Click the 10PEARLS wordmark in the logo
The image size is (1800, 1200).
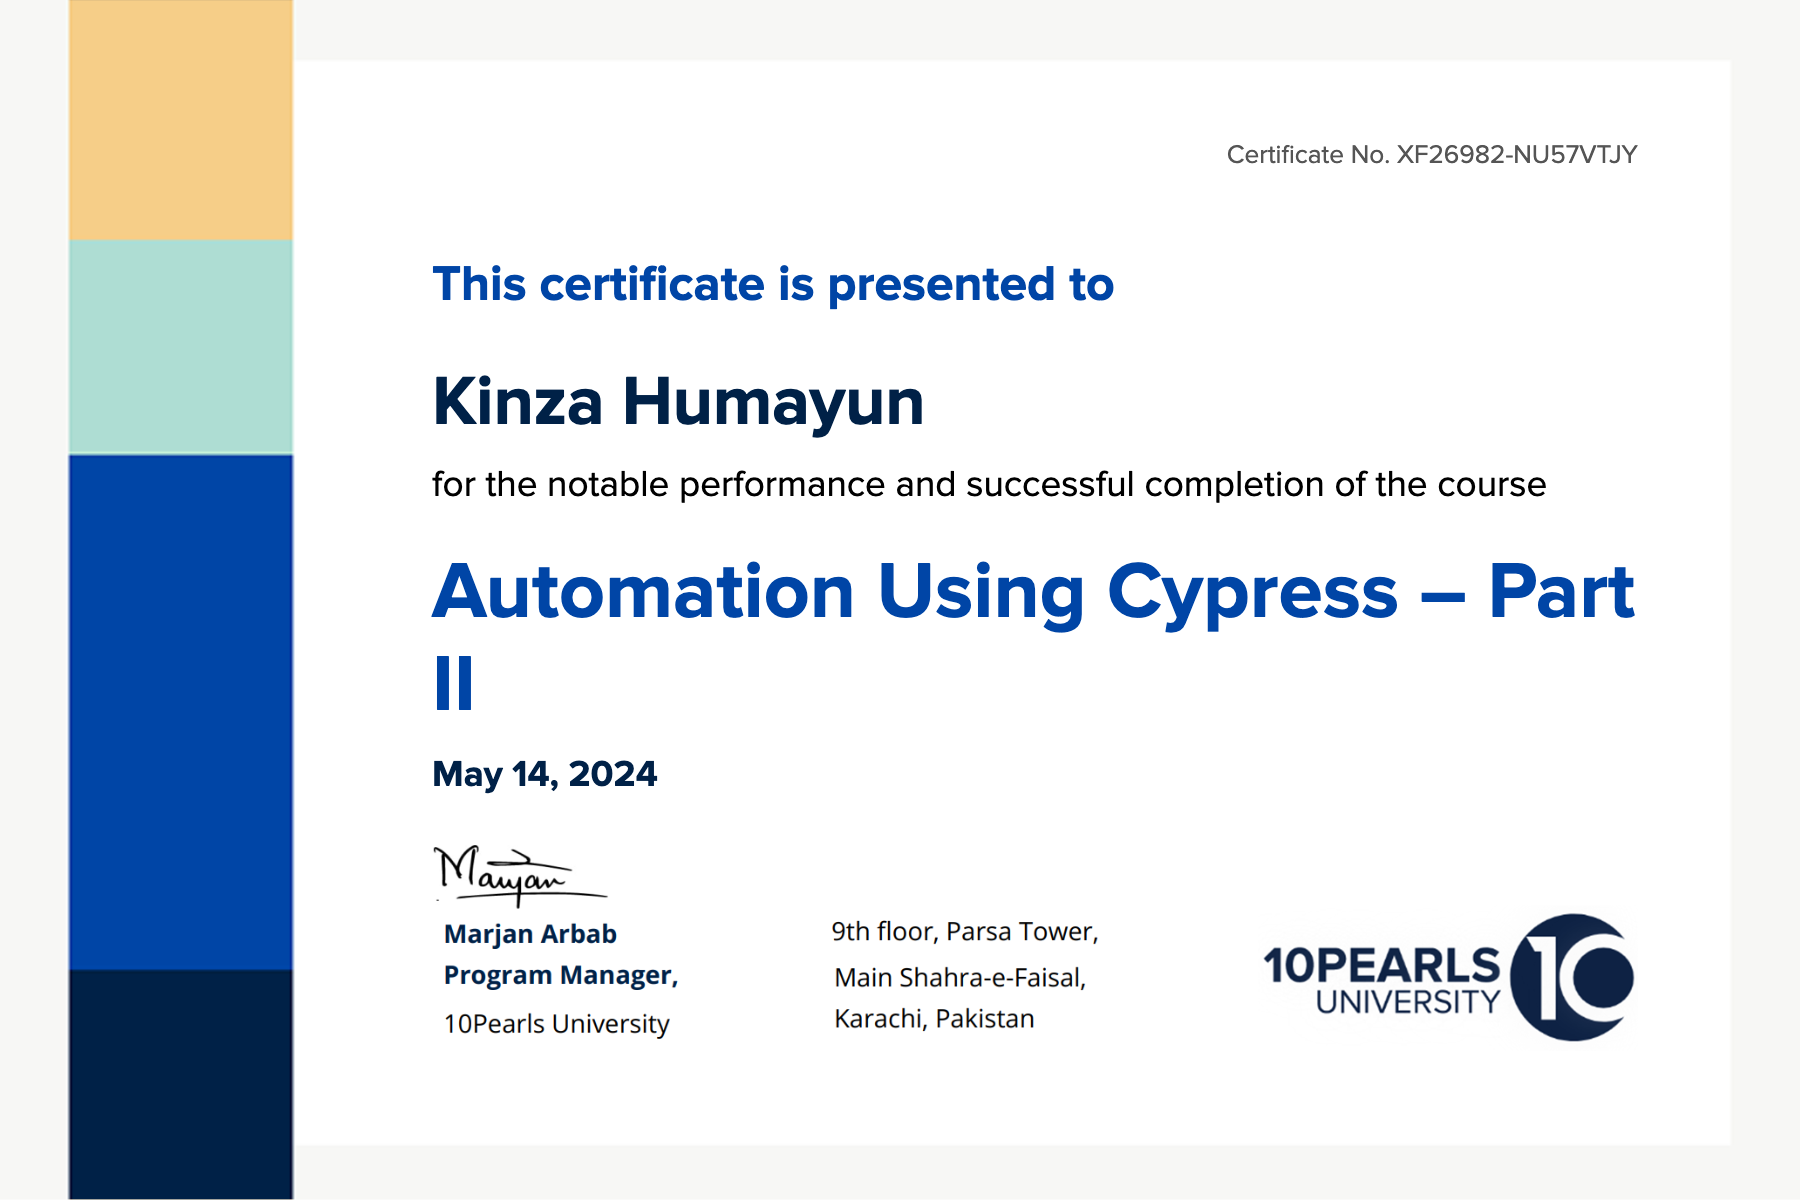pyautogui.click(x=1381, y=965)
